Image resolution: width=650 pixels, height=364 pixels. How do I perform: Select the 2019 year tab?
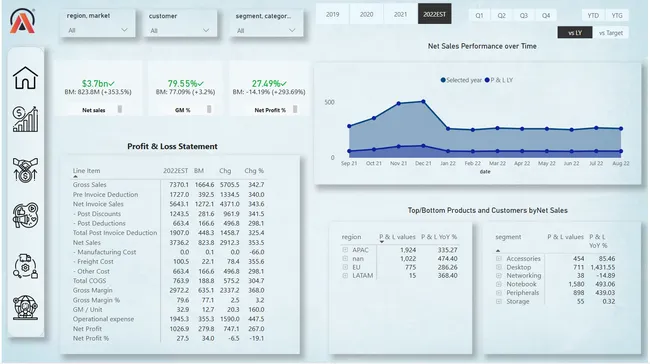[332, 14]
